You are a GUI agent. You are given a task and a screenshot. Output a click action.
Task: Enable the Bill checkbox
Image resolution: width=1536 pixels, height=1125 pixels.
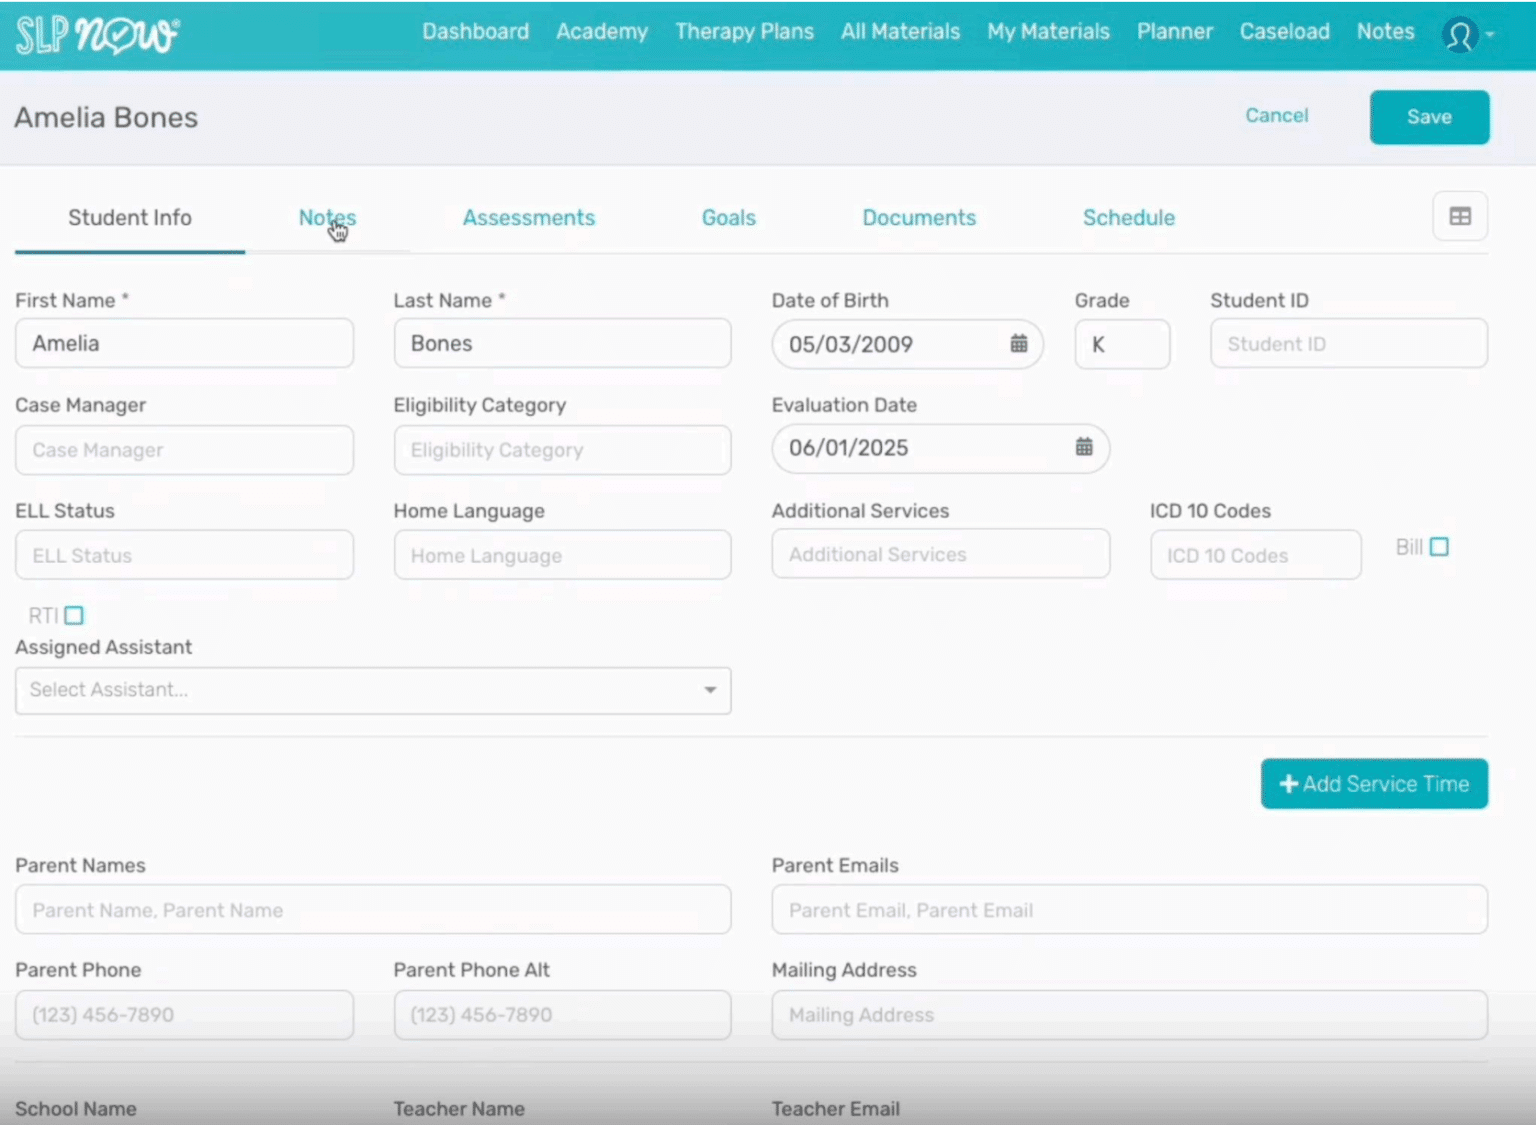(x=1440, y=546)
